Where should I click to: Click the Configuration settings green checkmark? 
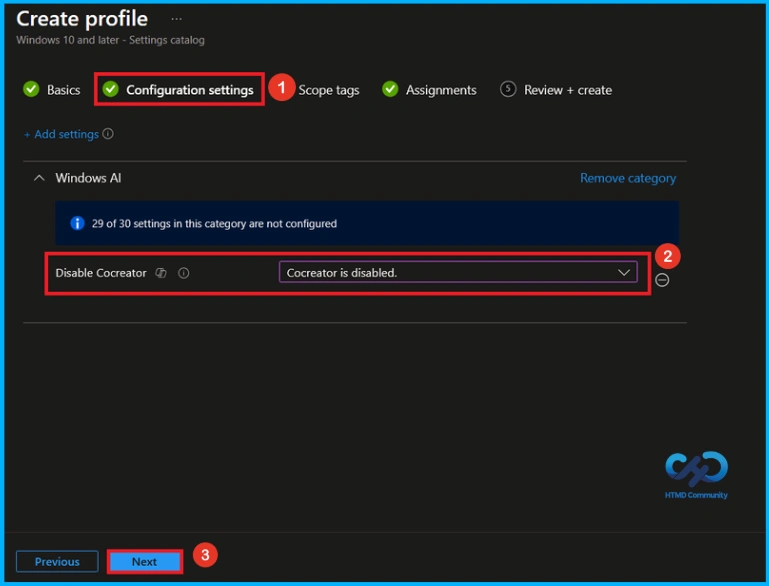pyautogui.click(x=111, y=89)
